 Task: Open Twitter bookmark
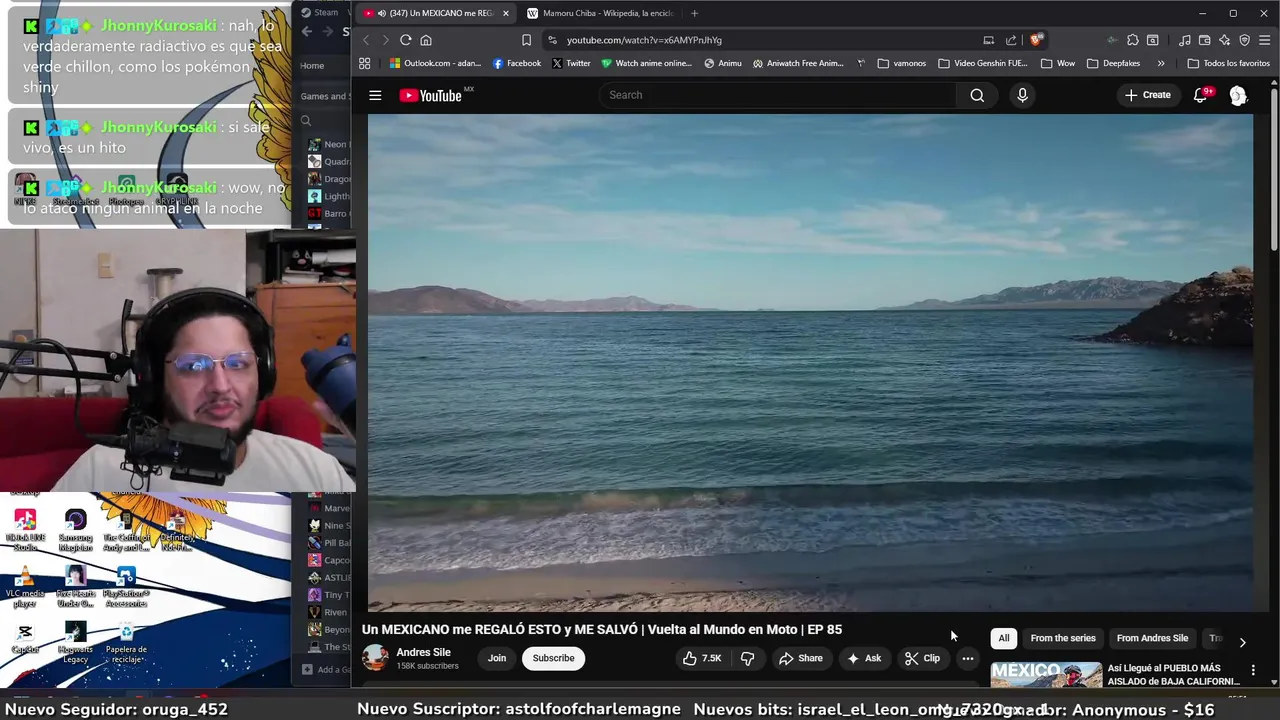tap(571, 63)
